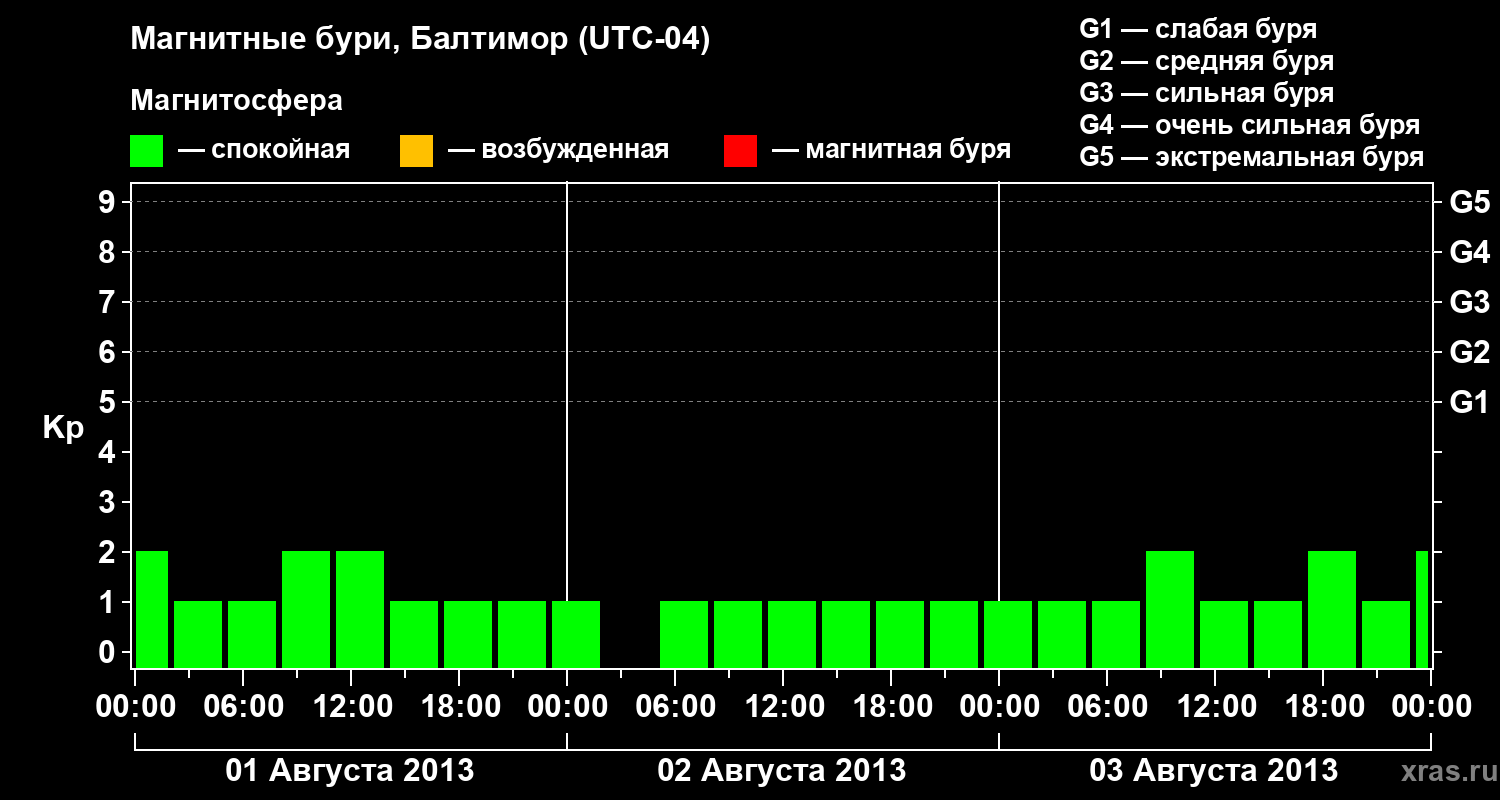Click the '01 Августа 2013' date label
Screen dimensions: 1500x800
pos(350,770)
